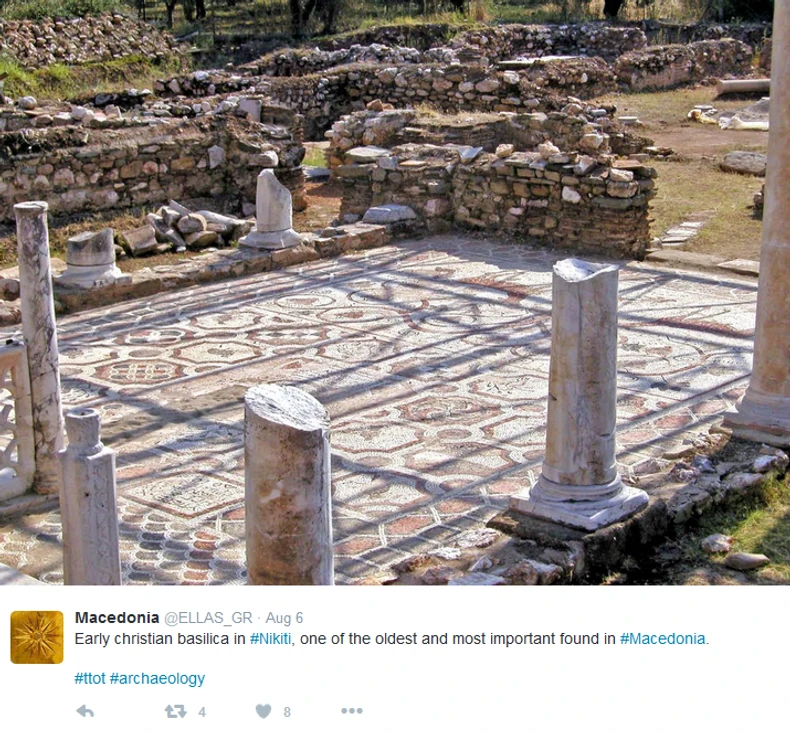Image resolution: width=790 pixels, height=734 pixels.
Task: Click the tweet text about early christian basilica
Action: click(x=392, y=639)
